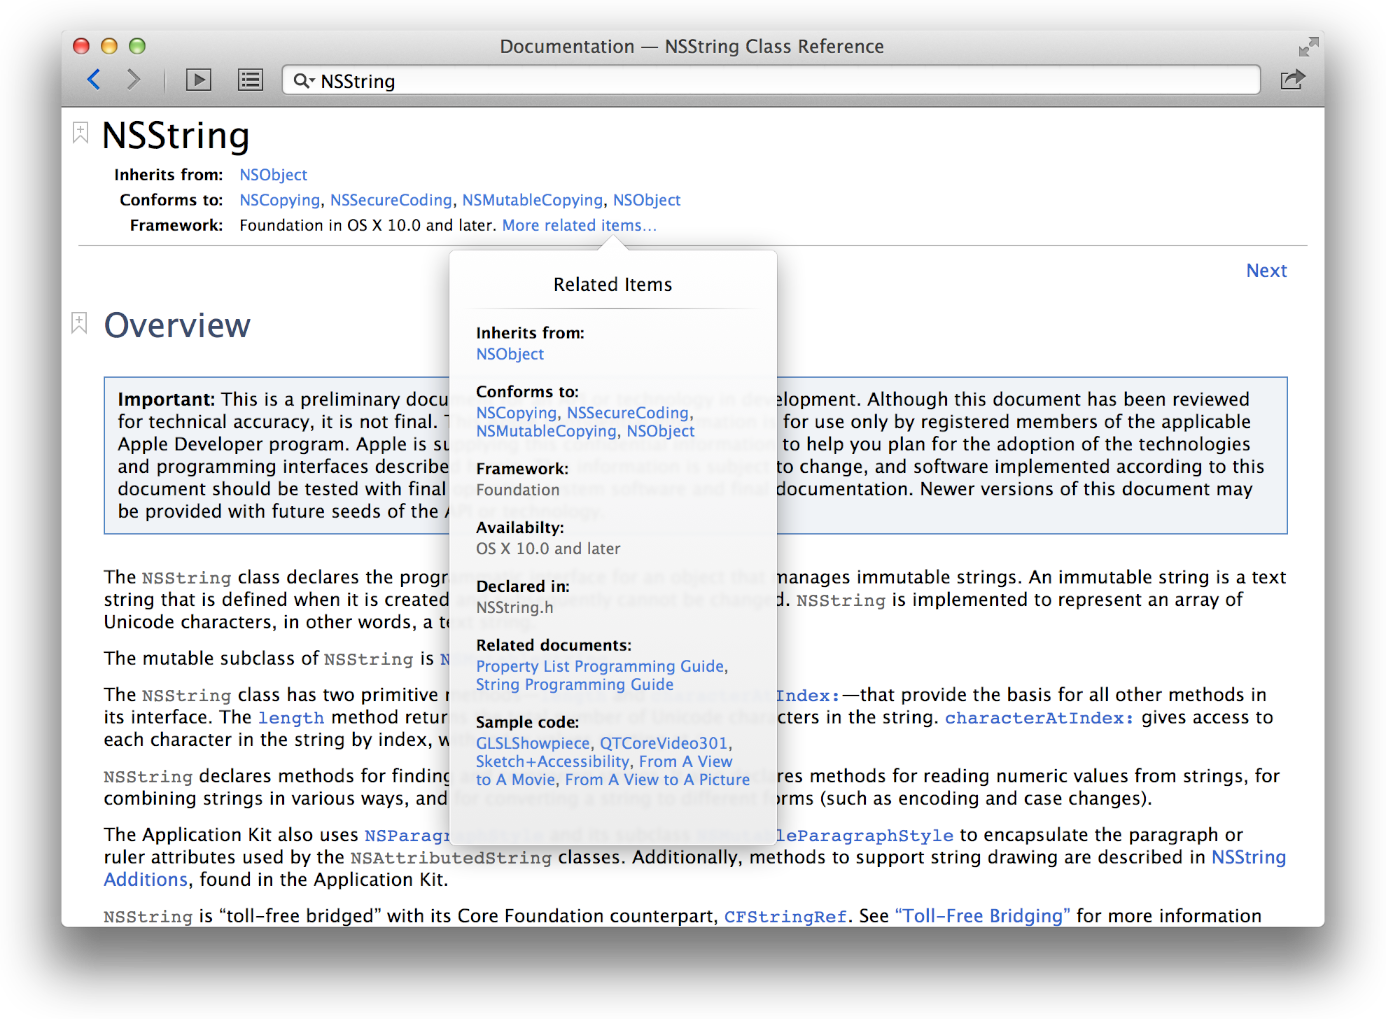
Task: Bookmark the Overview section
Action: (79, 322)
